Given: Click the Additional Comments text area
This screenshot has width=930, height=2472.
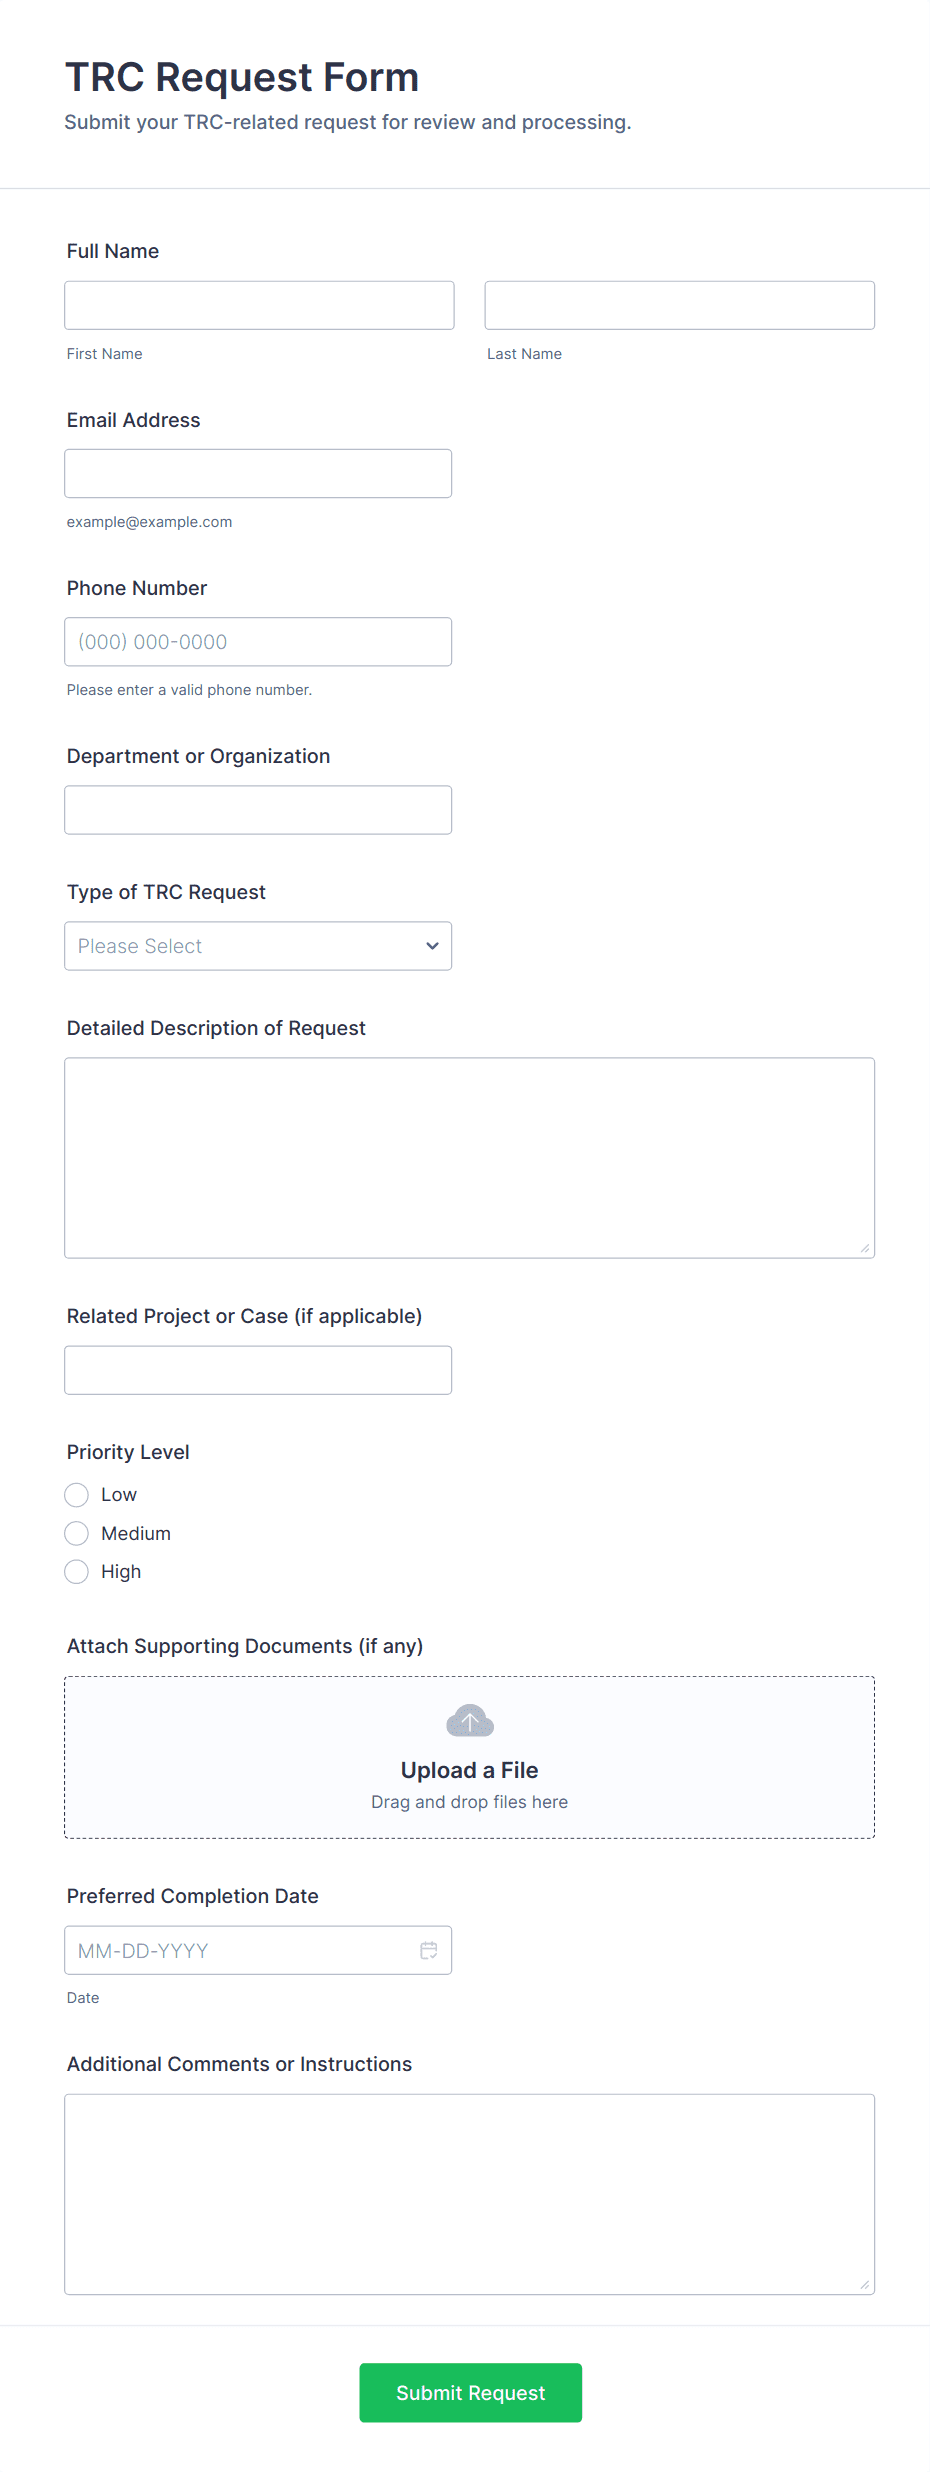Looking at the screenshot, I should coord(469,2193).
